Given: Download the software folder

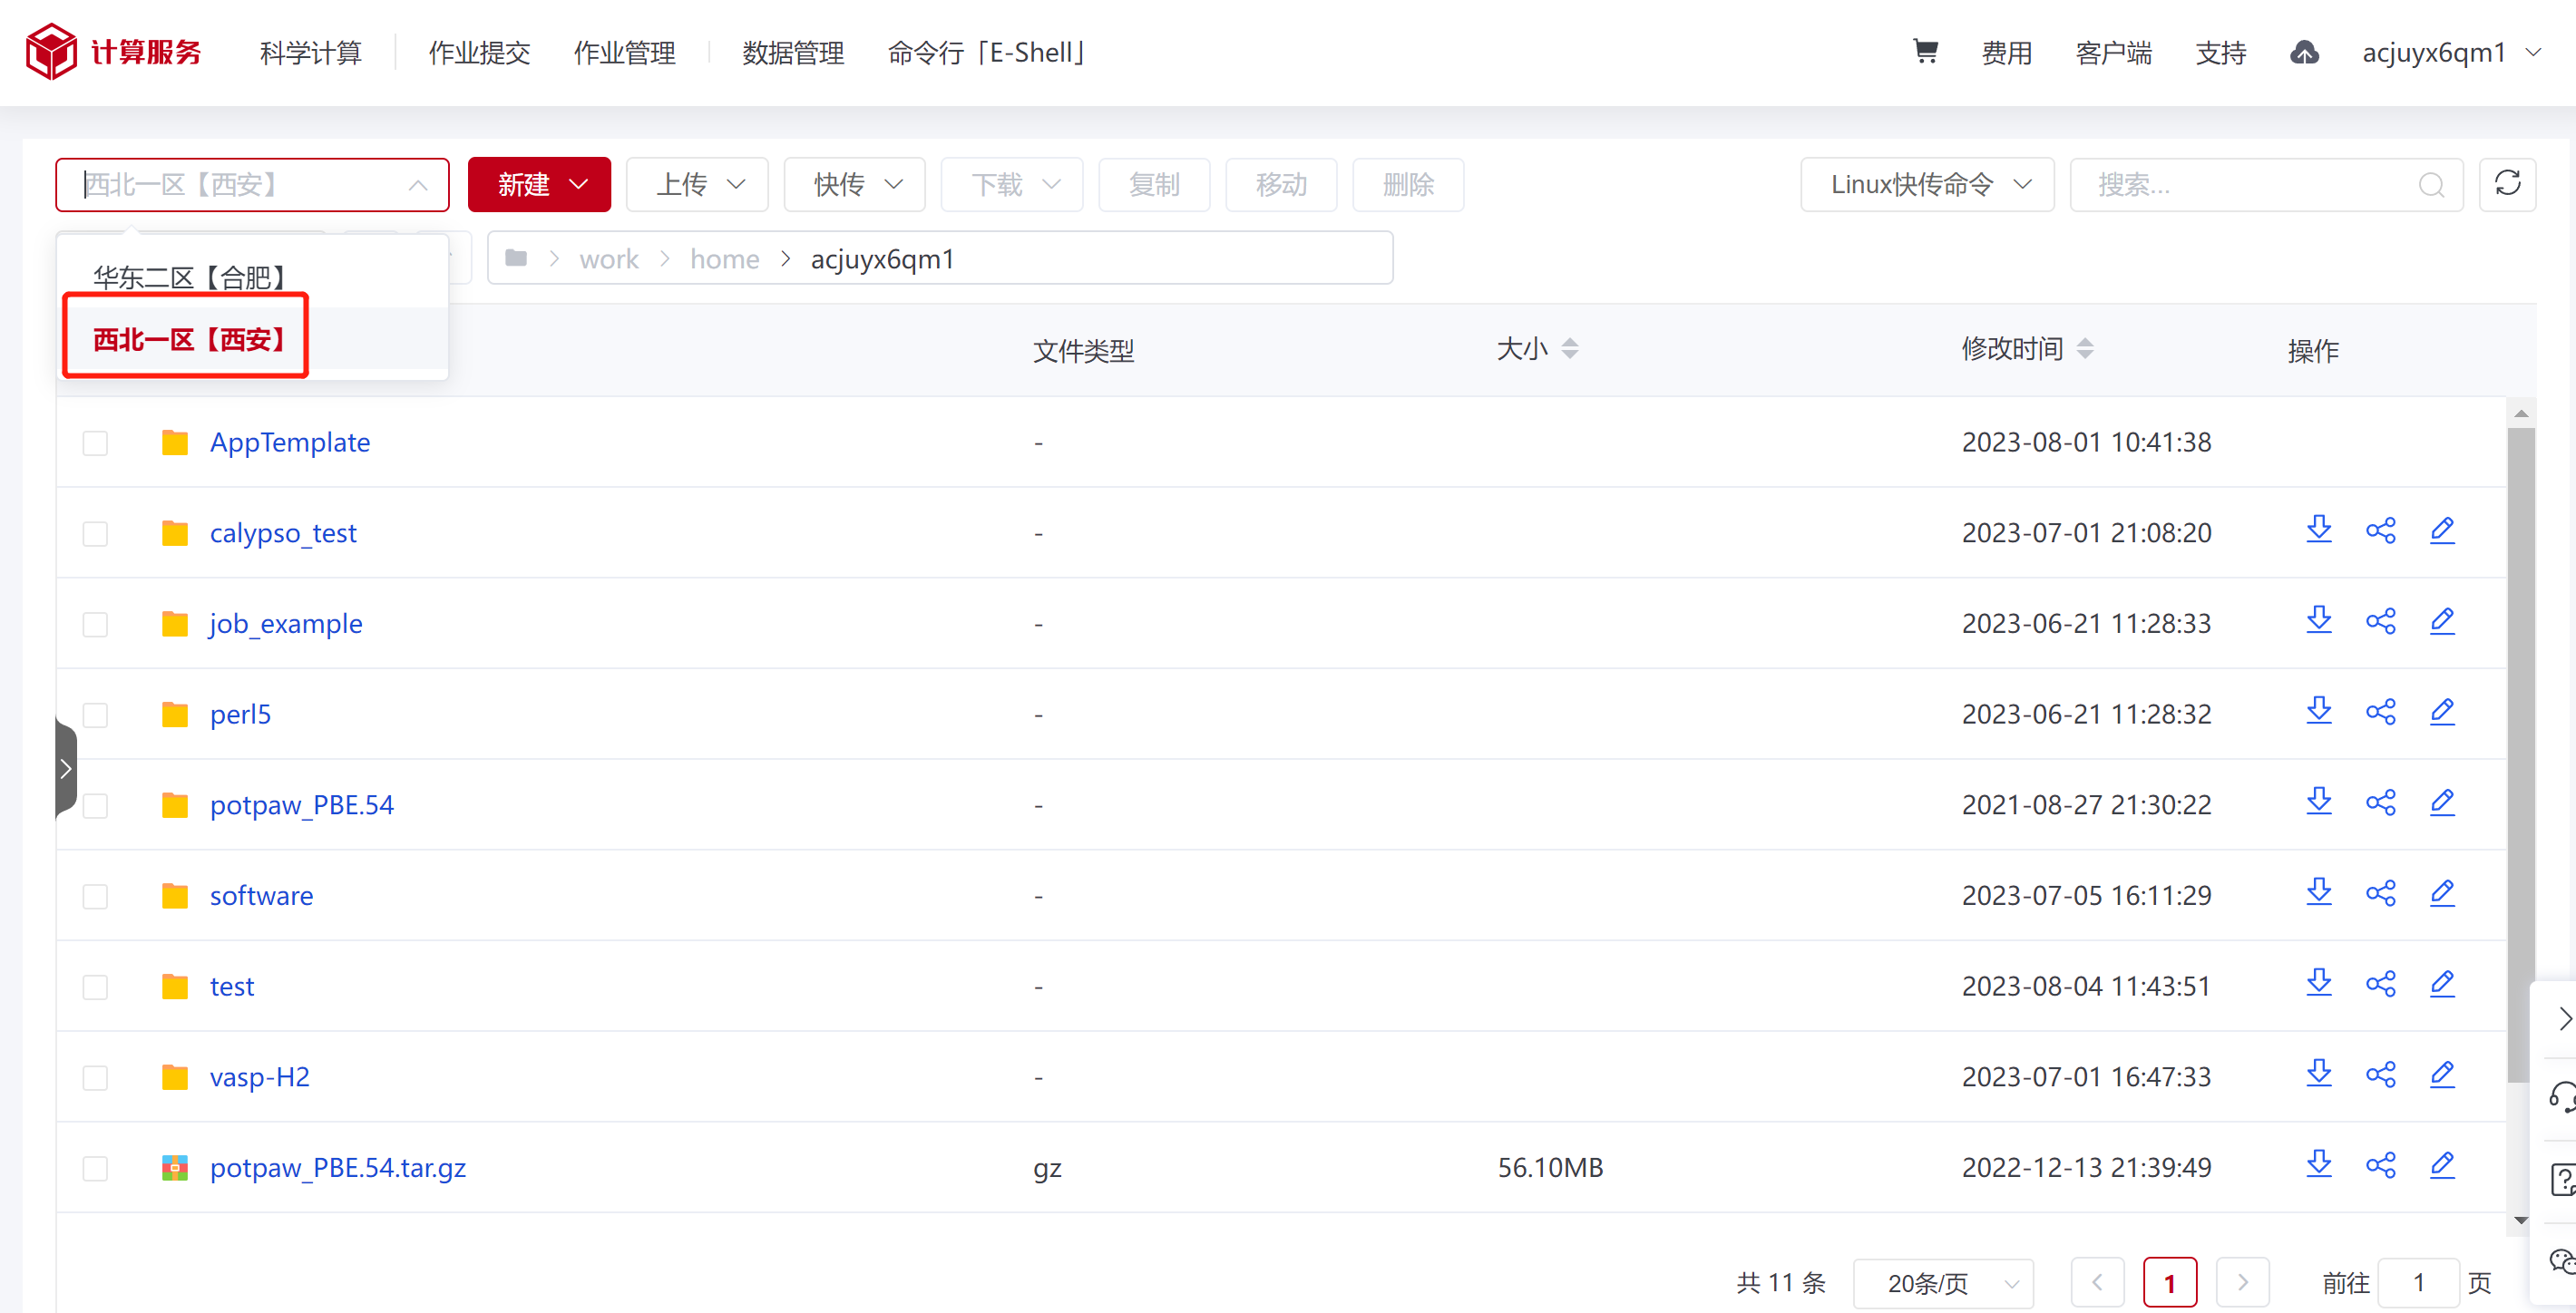Looking at the screenshot, I should point(2319,894).
